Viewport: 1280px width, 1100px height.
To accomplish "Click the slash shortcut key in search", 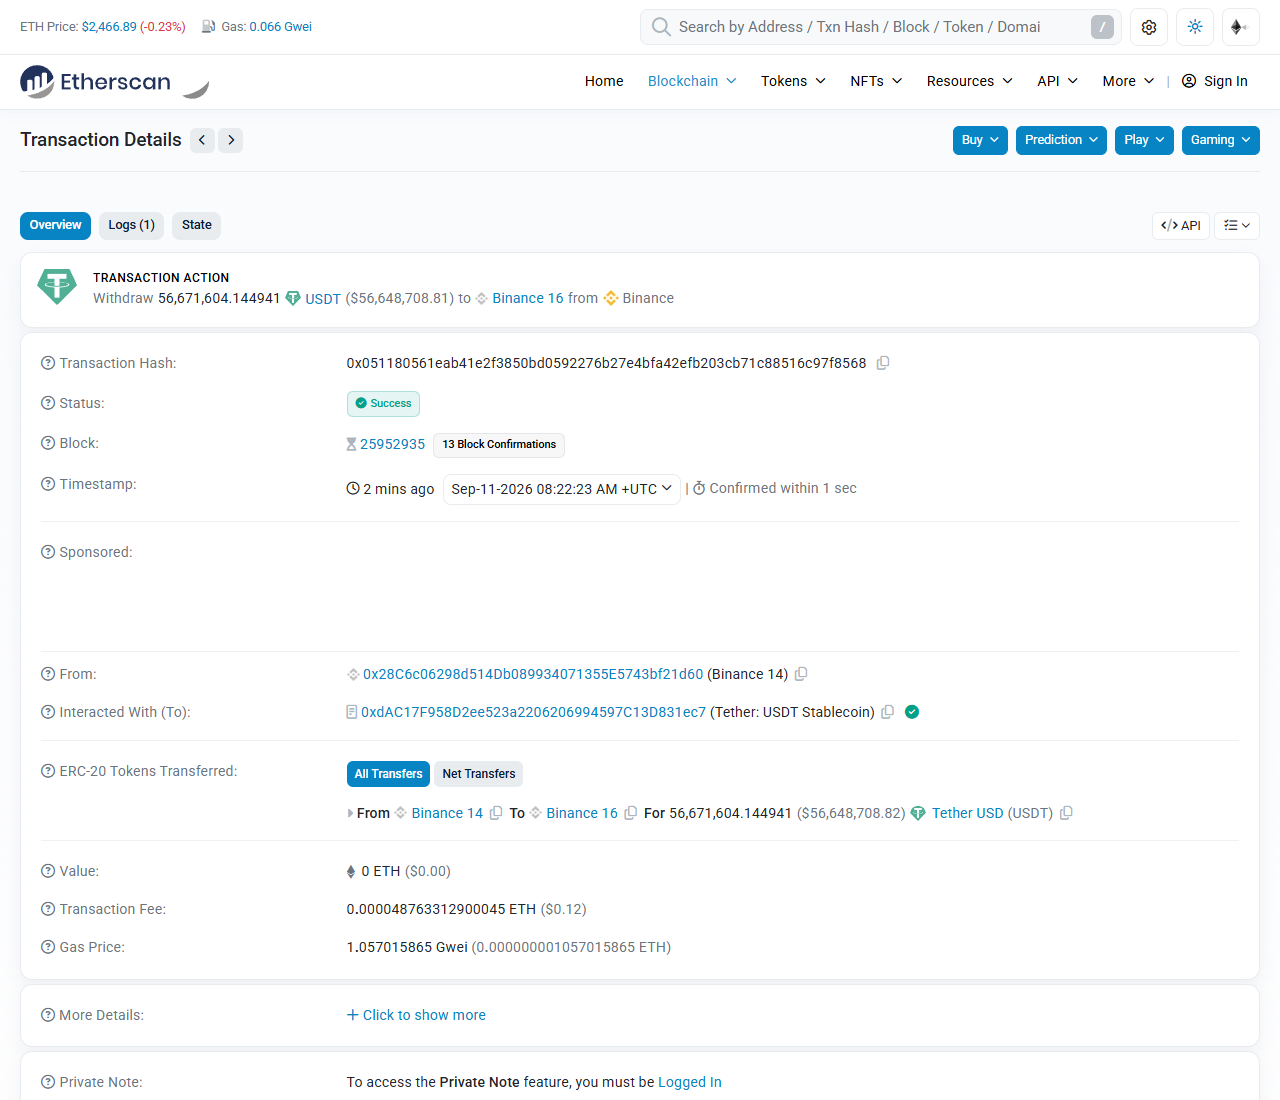I will coord(1102,27).
